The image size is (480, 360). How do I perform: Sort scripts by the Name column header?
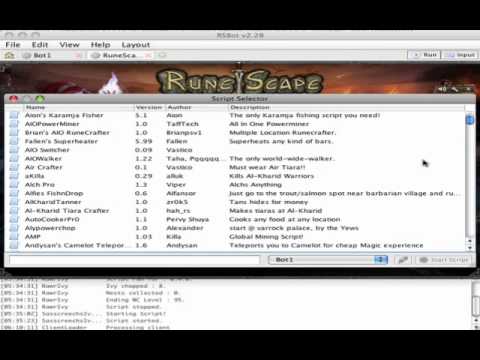pos(79,107)
